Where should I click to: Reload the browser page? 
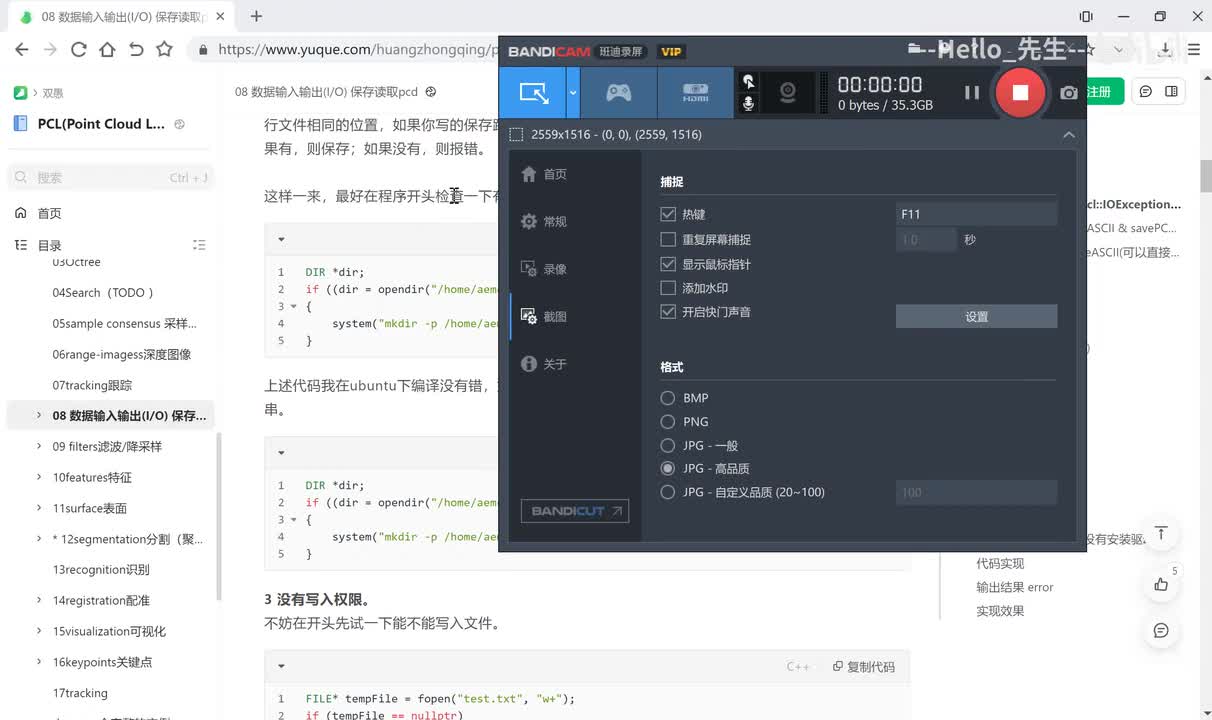[78, 49]
